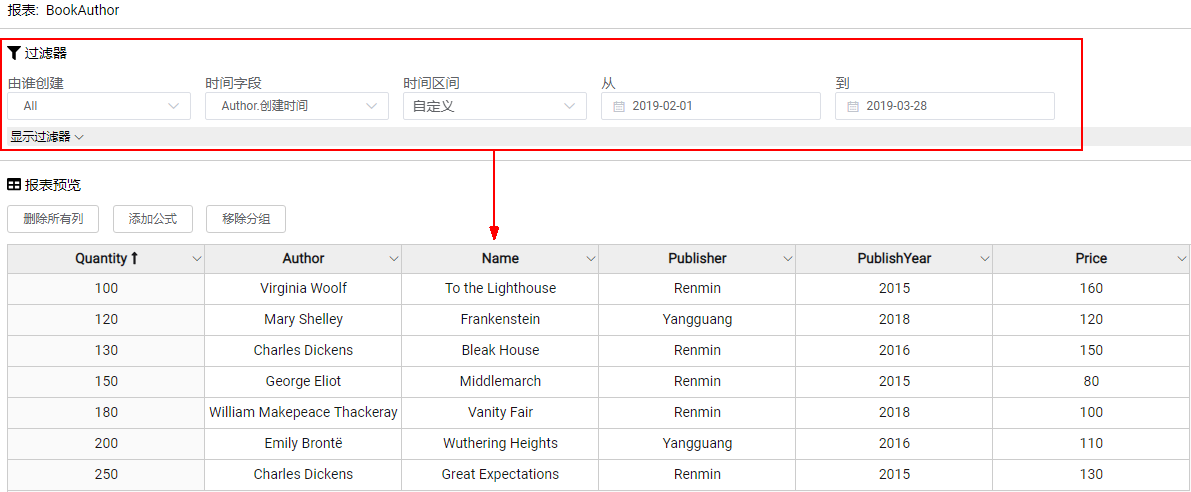Click the Quantity value 100
The width and height of the screenshot is (1191, 492).
point(106,289)
